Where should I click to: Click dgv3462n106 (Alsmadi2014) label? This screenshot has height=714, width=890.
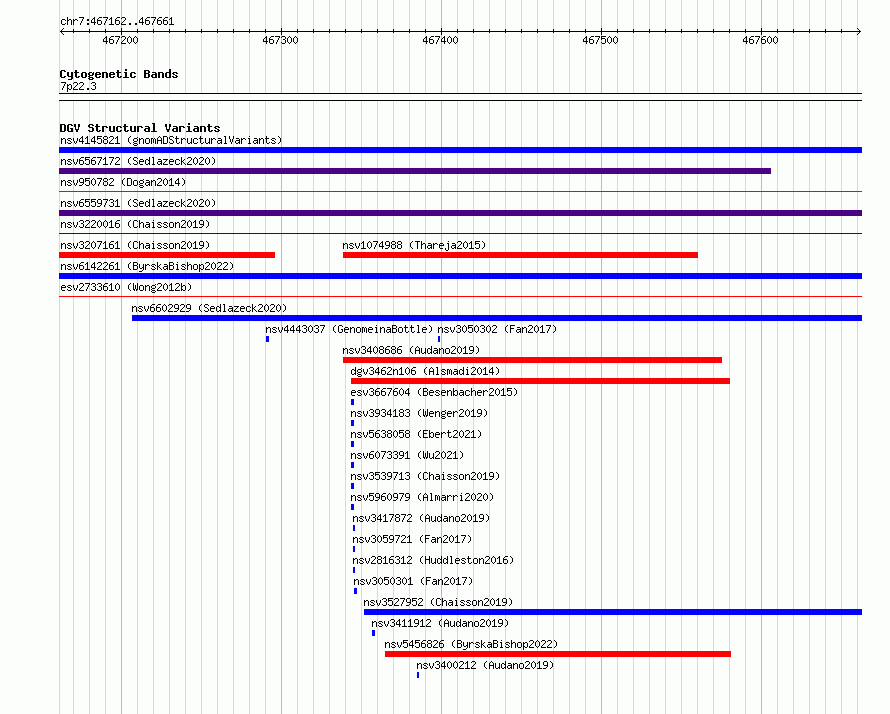[x=425, y=371]
